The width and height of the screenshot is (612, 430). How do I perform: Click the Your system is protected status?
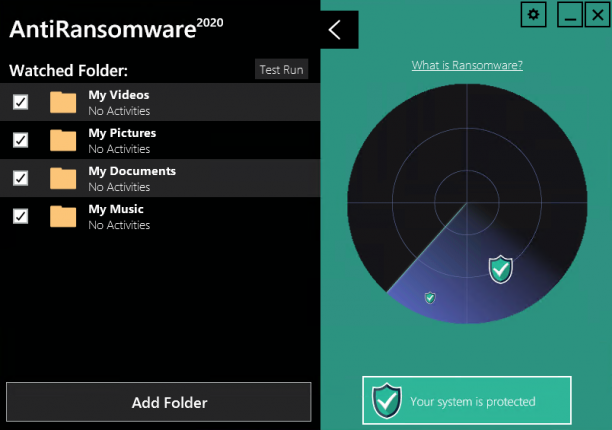[x=467, y=400]
